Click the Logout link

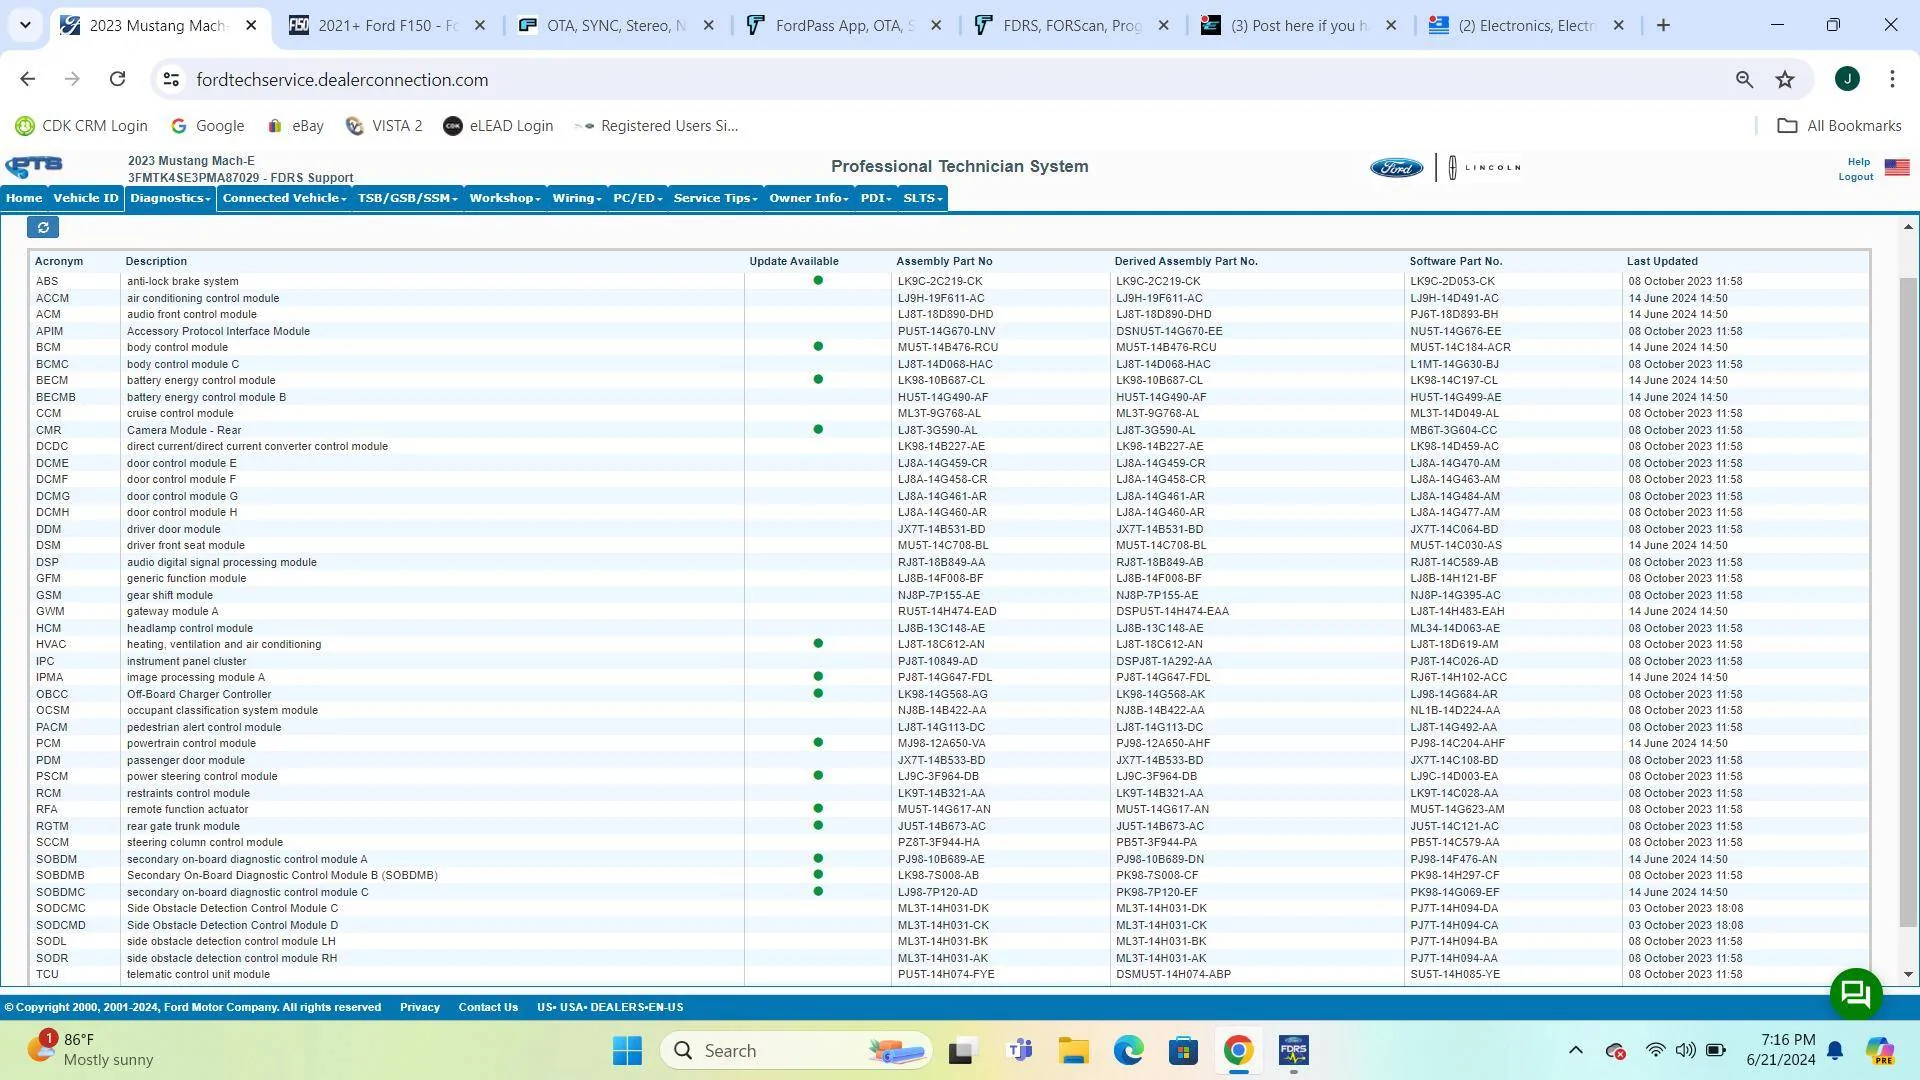(x=1856, y=177)
